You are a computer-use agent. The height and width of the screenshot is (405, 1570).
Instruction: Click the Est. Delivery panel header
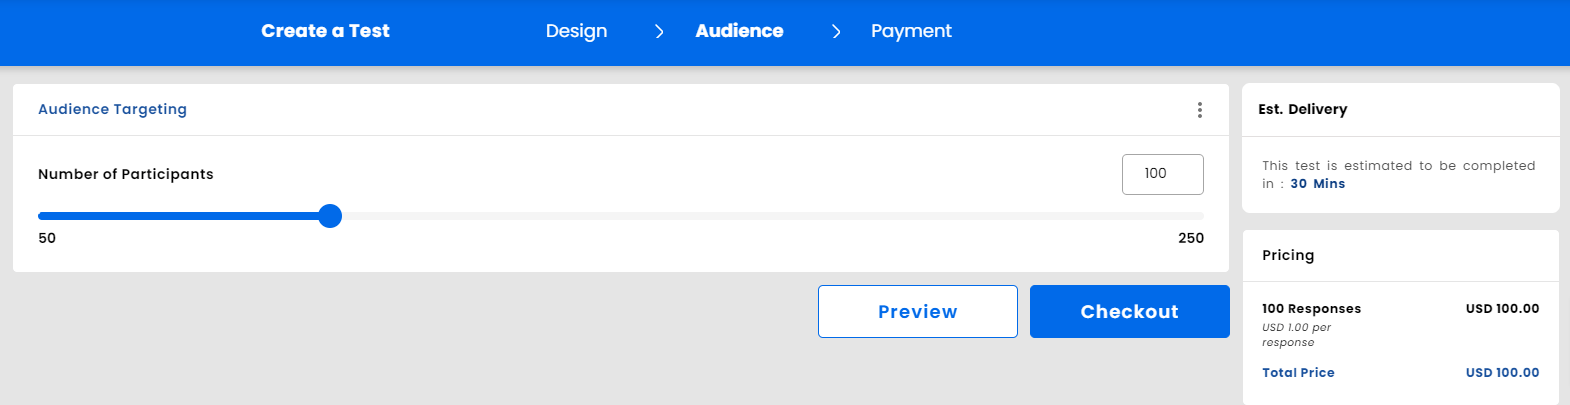[1302, 109]
